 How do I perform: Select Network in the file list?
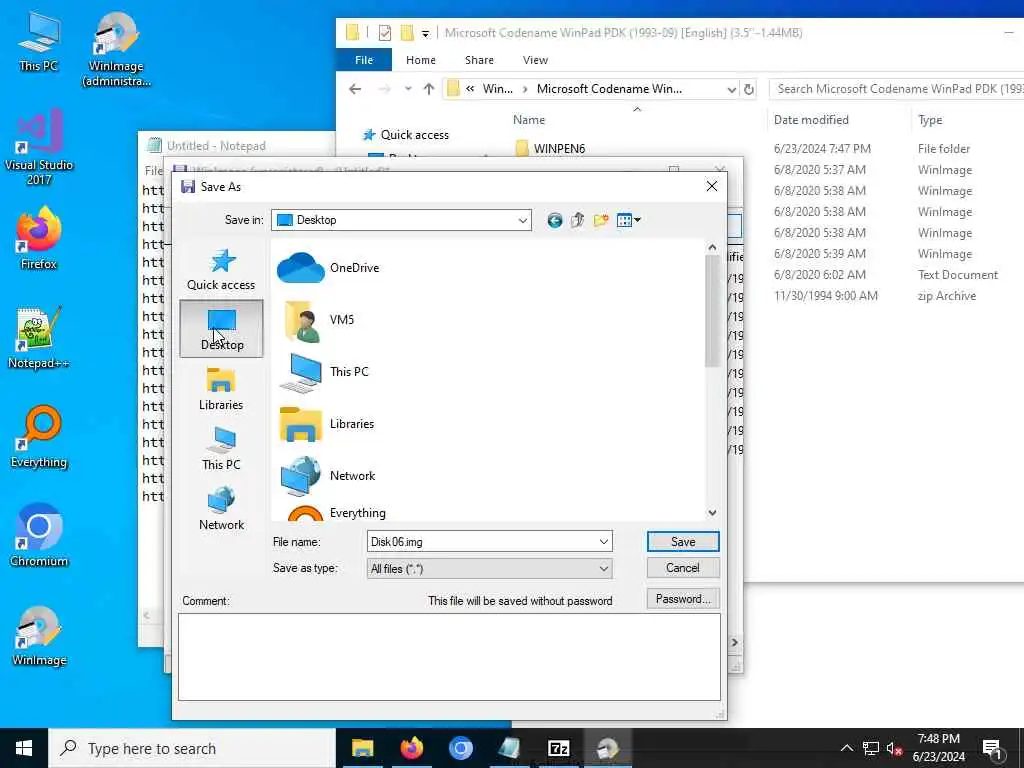tap(328, 476)
